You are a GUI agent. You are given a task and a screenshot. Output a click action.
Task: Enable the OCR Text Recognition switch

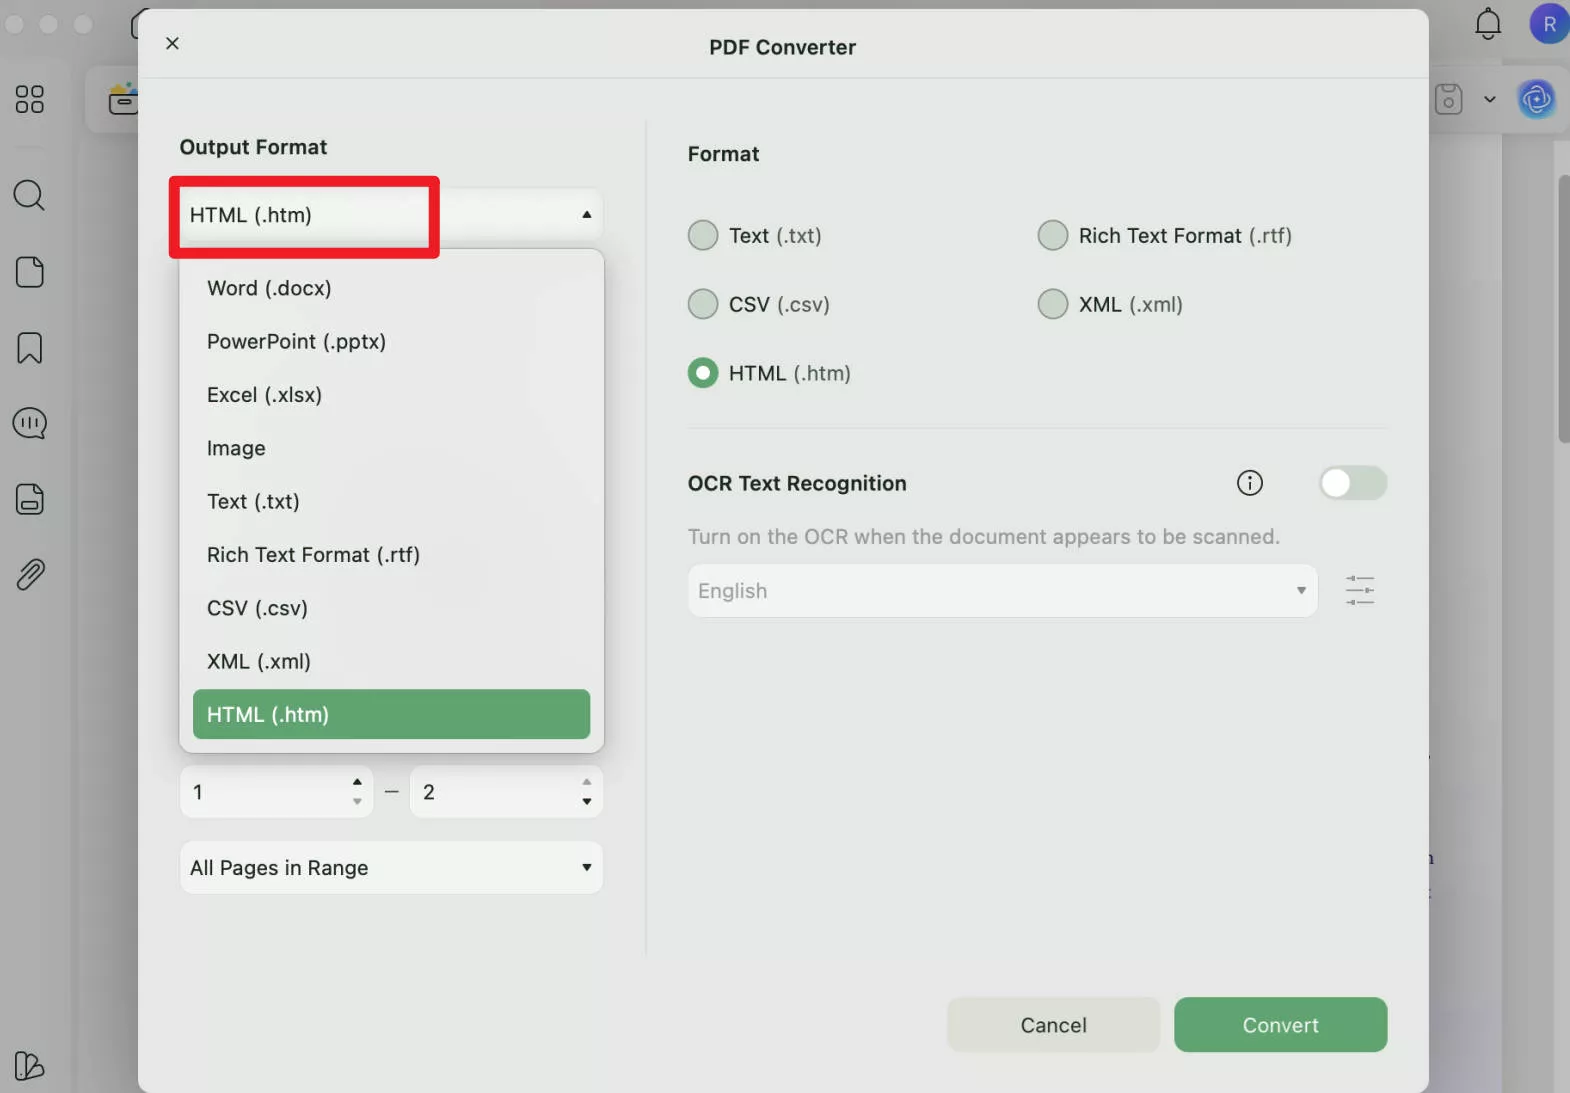point(1352,483)
